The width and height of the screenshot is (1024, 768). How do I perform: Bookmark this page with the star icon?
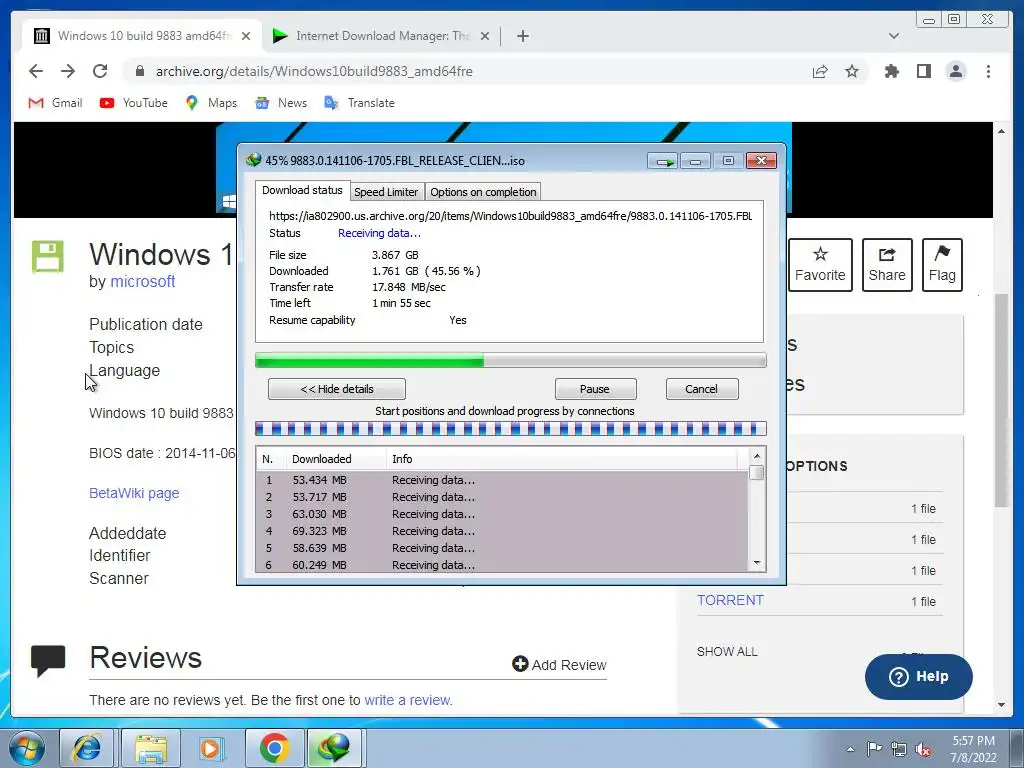[852, 71]
